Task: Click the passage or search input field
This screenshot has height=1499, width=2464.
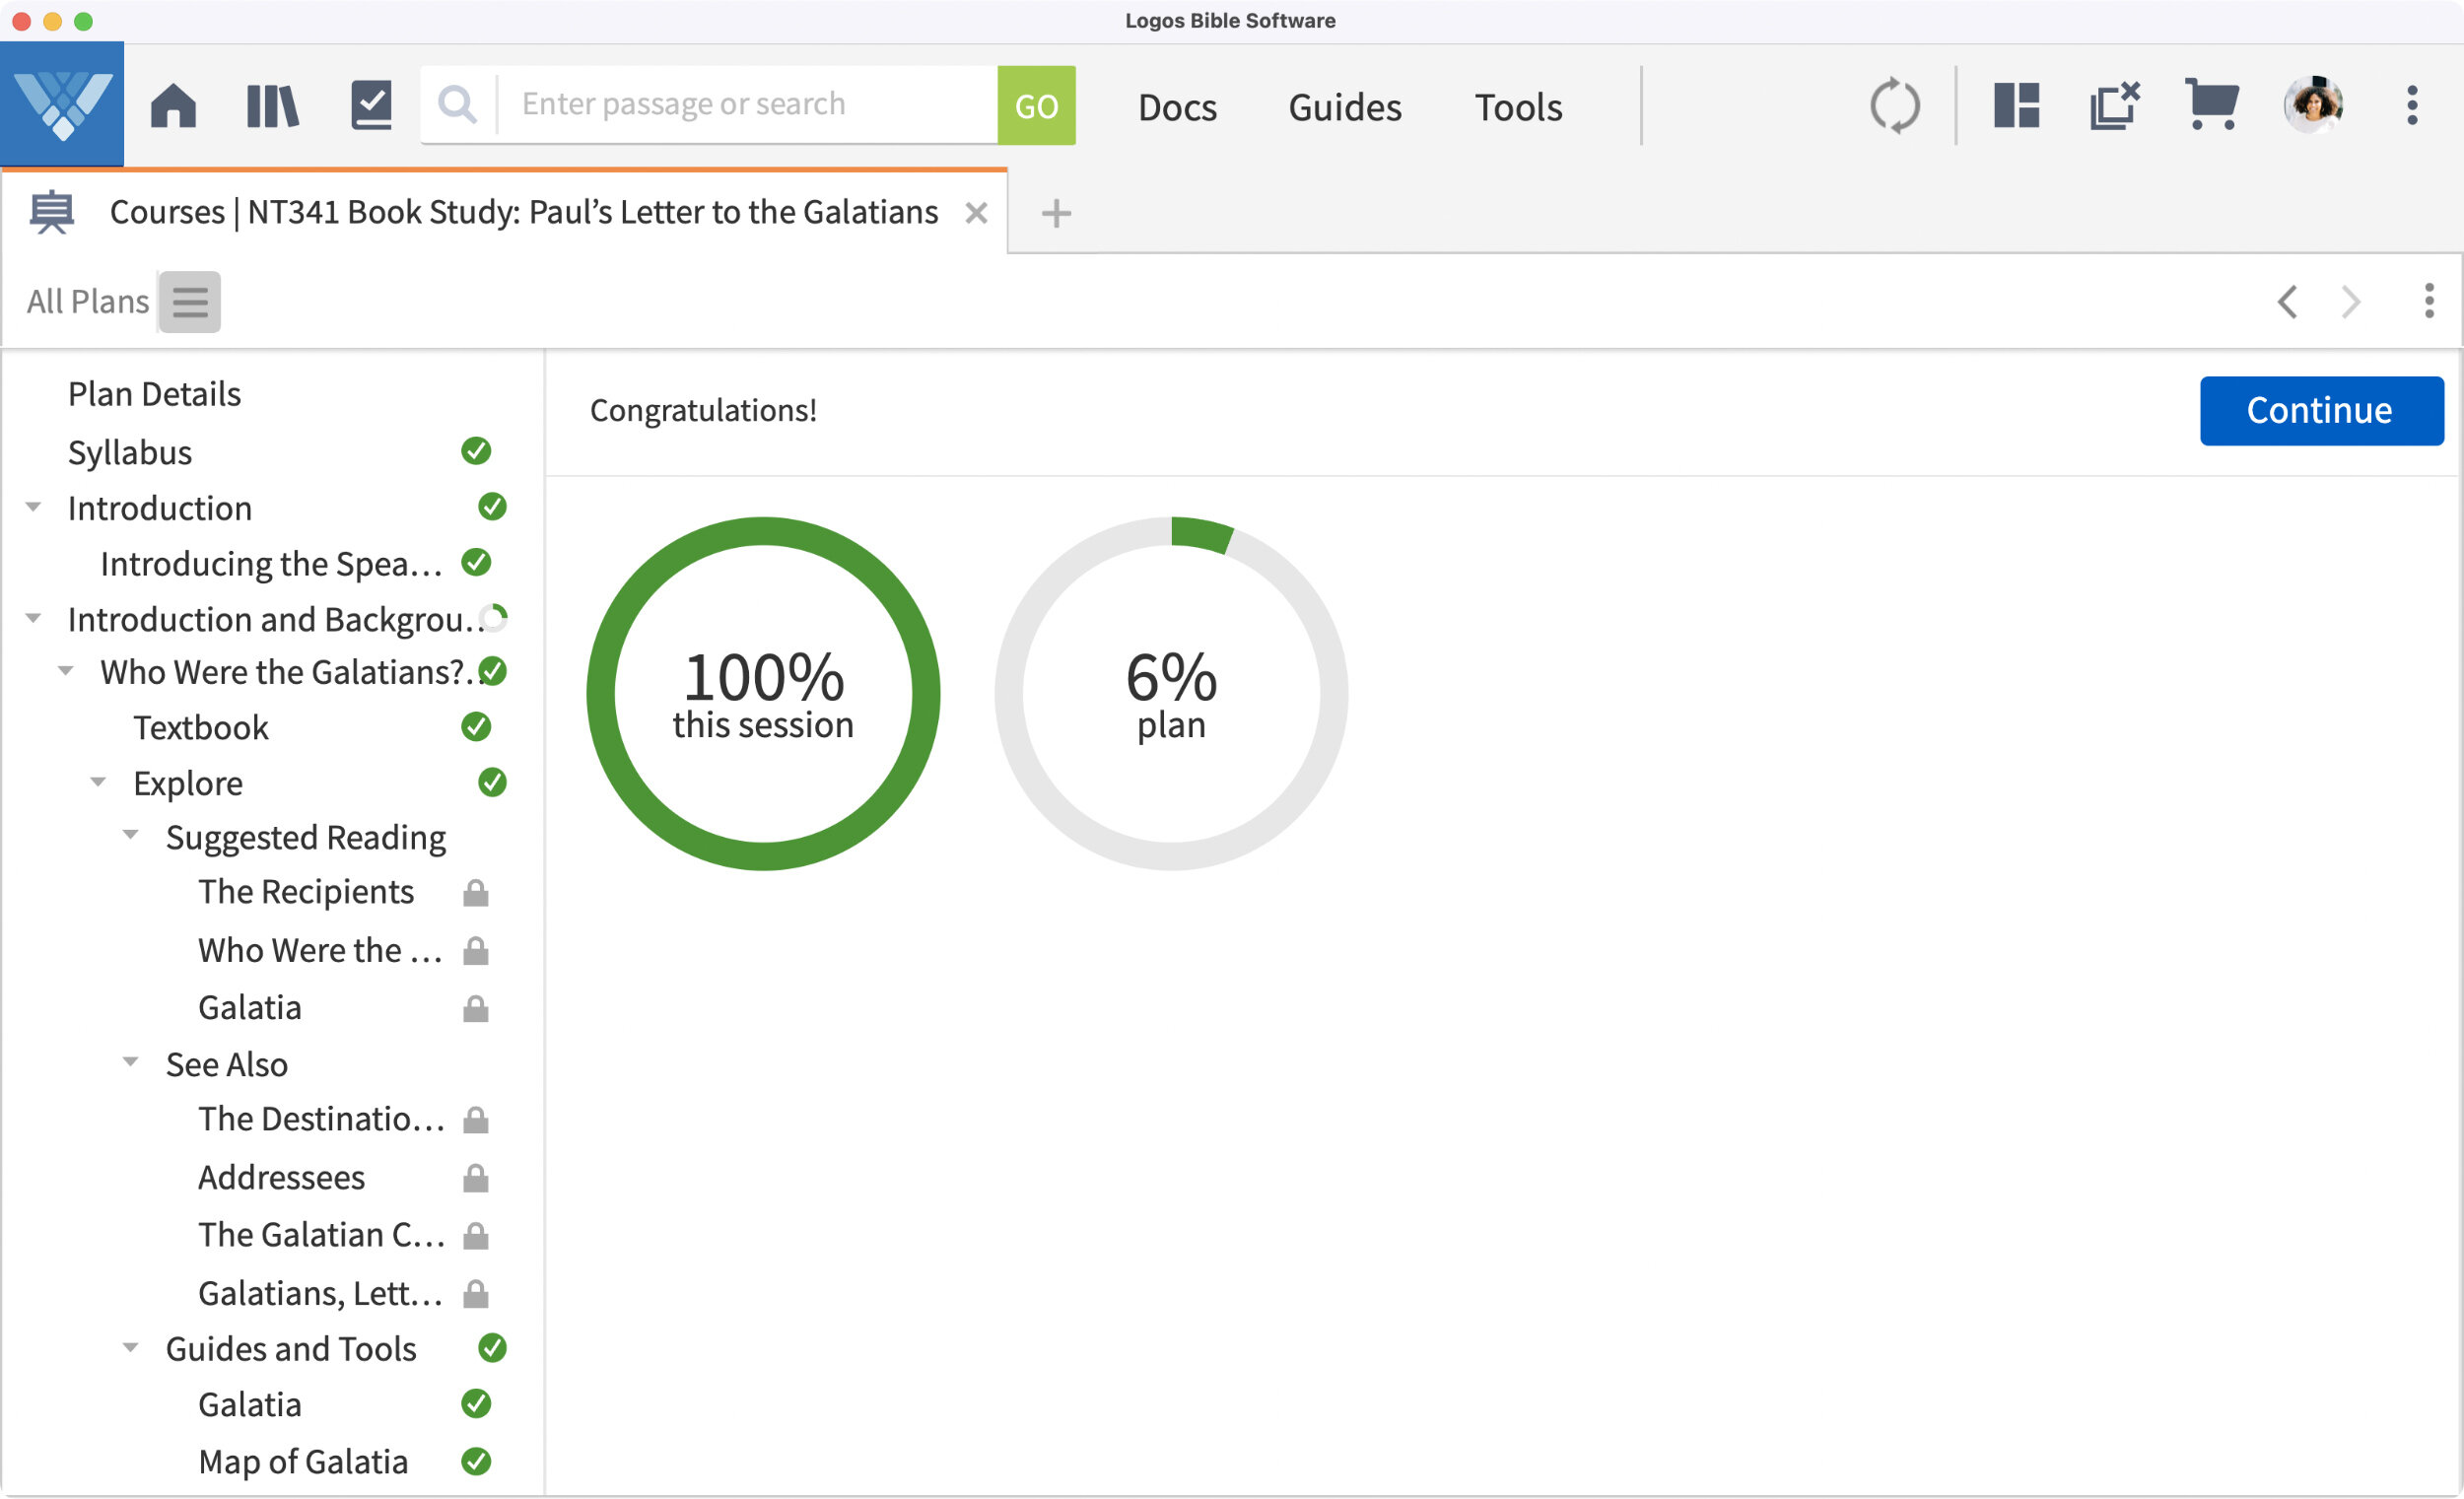Action: pyautogui.click(x=748, y=104)
